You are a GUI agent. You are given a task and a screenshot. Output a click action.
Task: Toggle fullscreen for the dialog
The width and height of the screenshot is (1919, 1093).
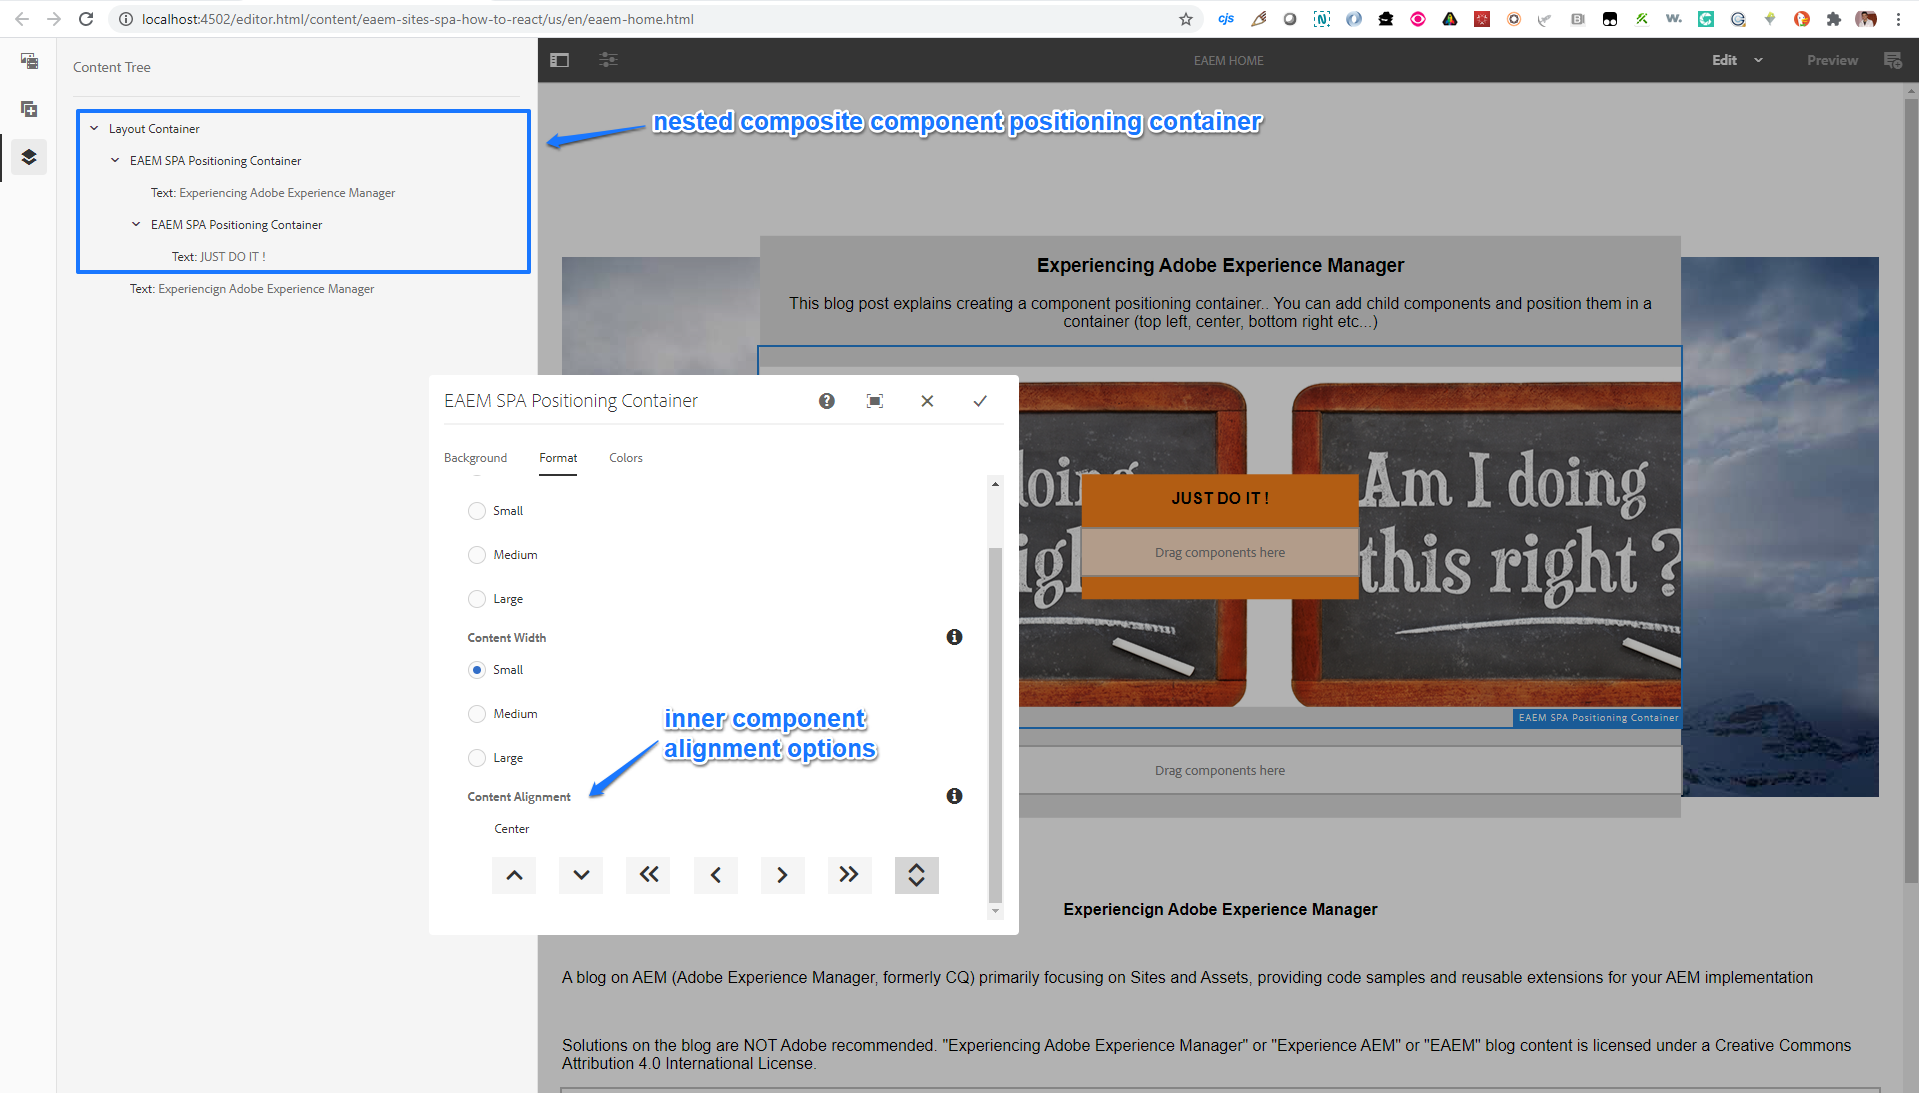point(875,401)
